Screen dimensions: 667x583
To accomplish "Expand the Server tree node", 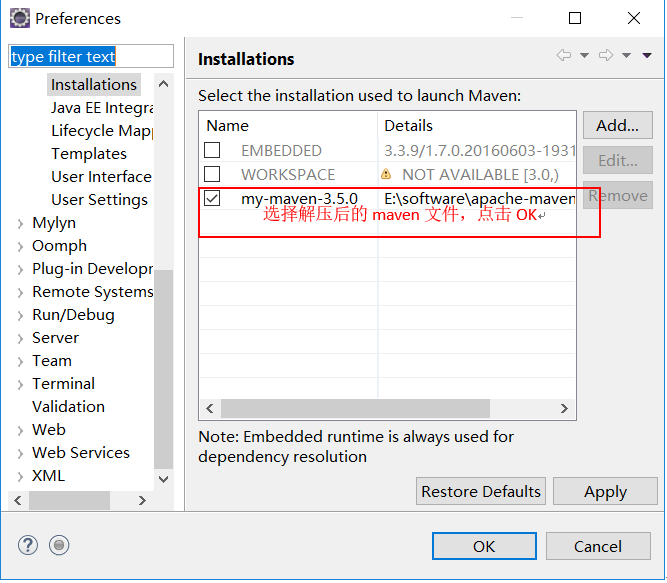I will coord(20,338).
